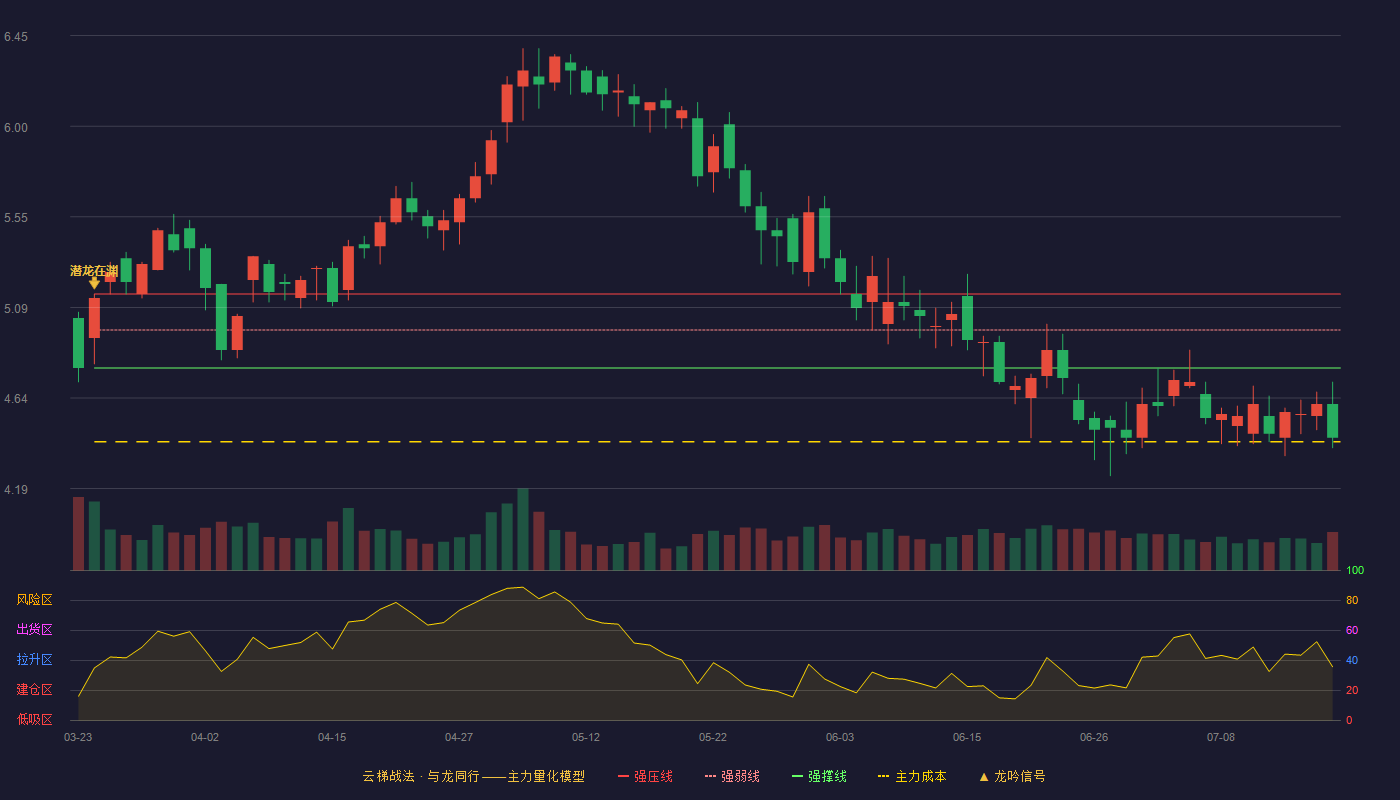Viewport: 1400px width, 800px height.
Task: Click the 潜龙在渊 signal label
Action: [94, 271]
